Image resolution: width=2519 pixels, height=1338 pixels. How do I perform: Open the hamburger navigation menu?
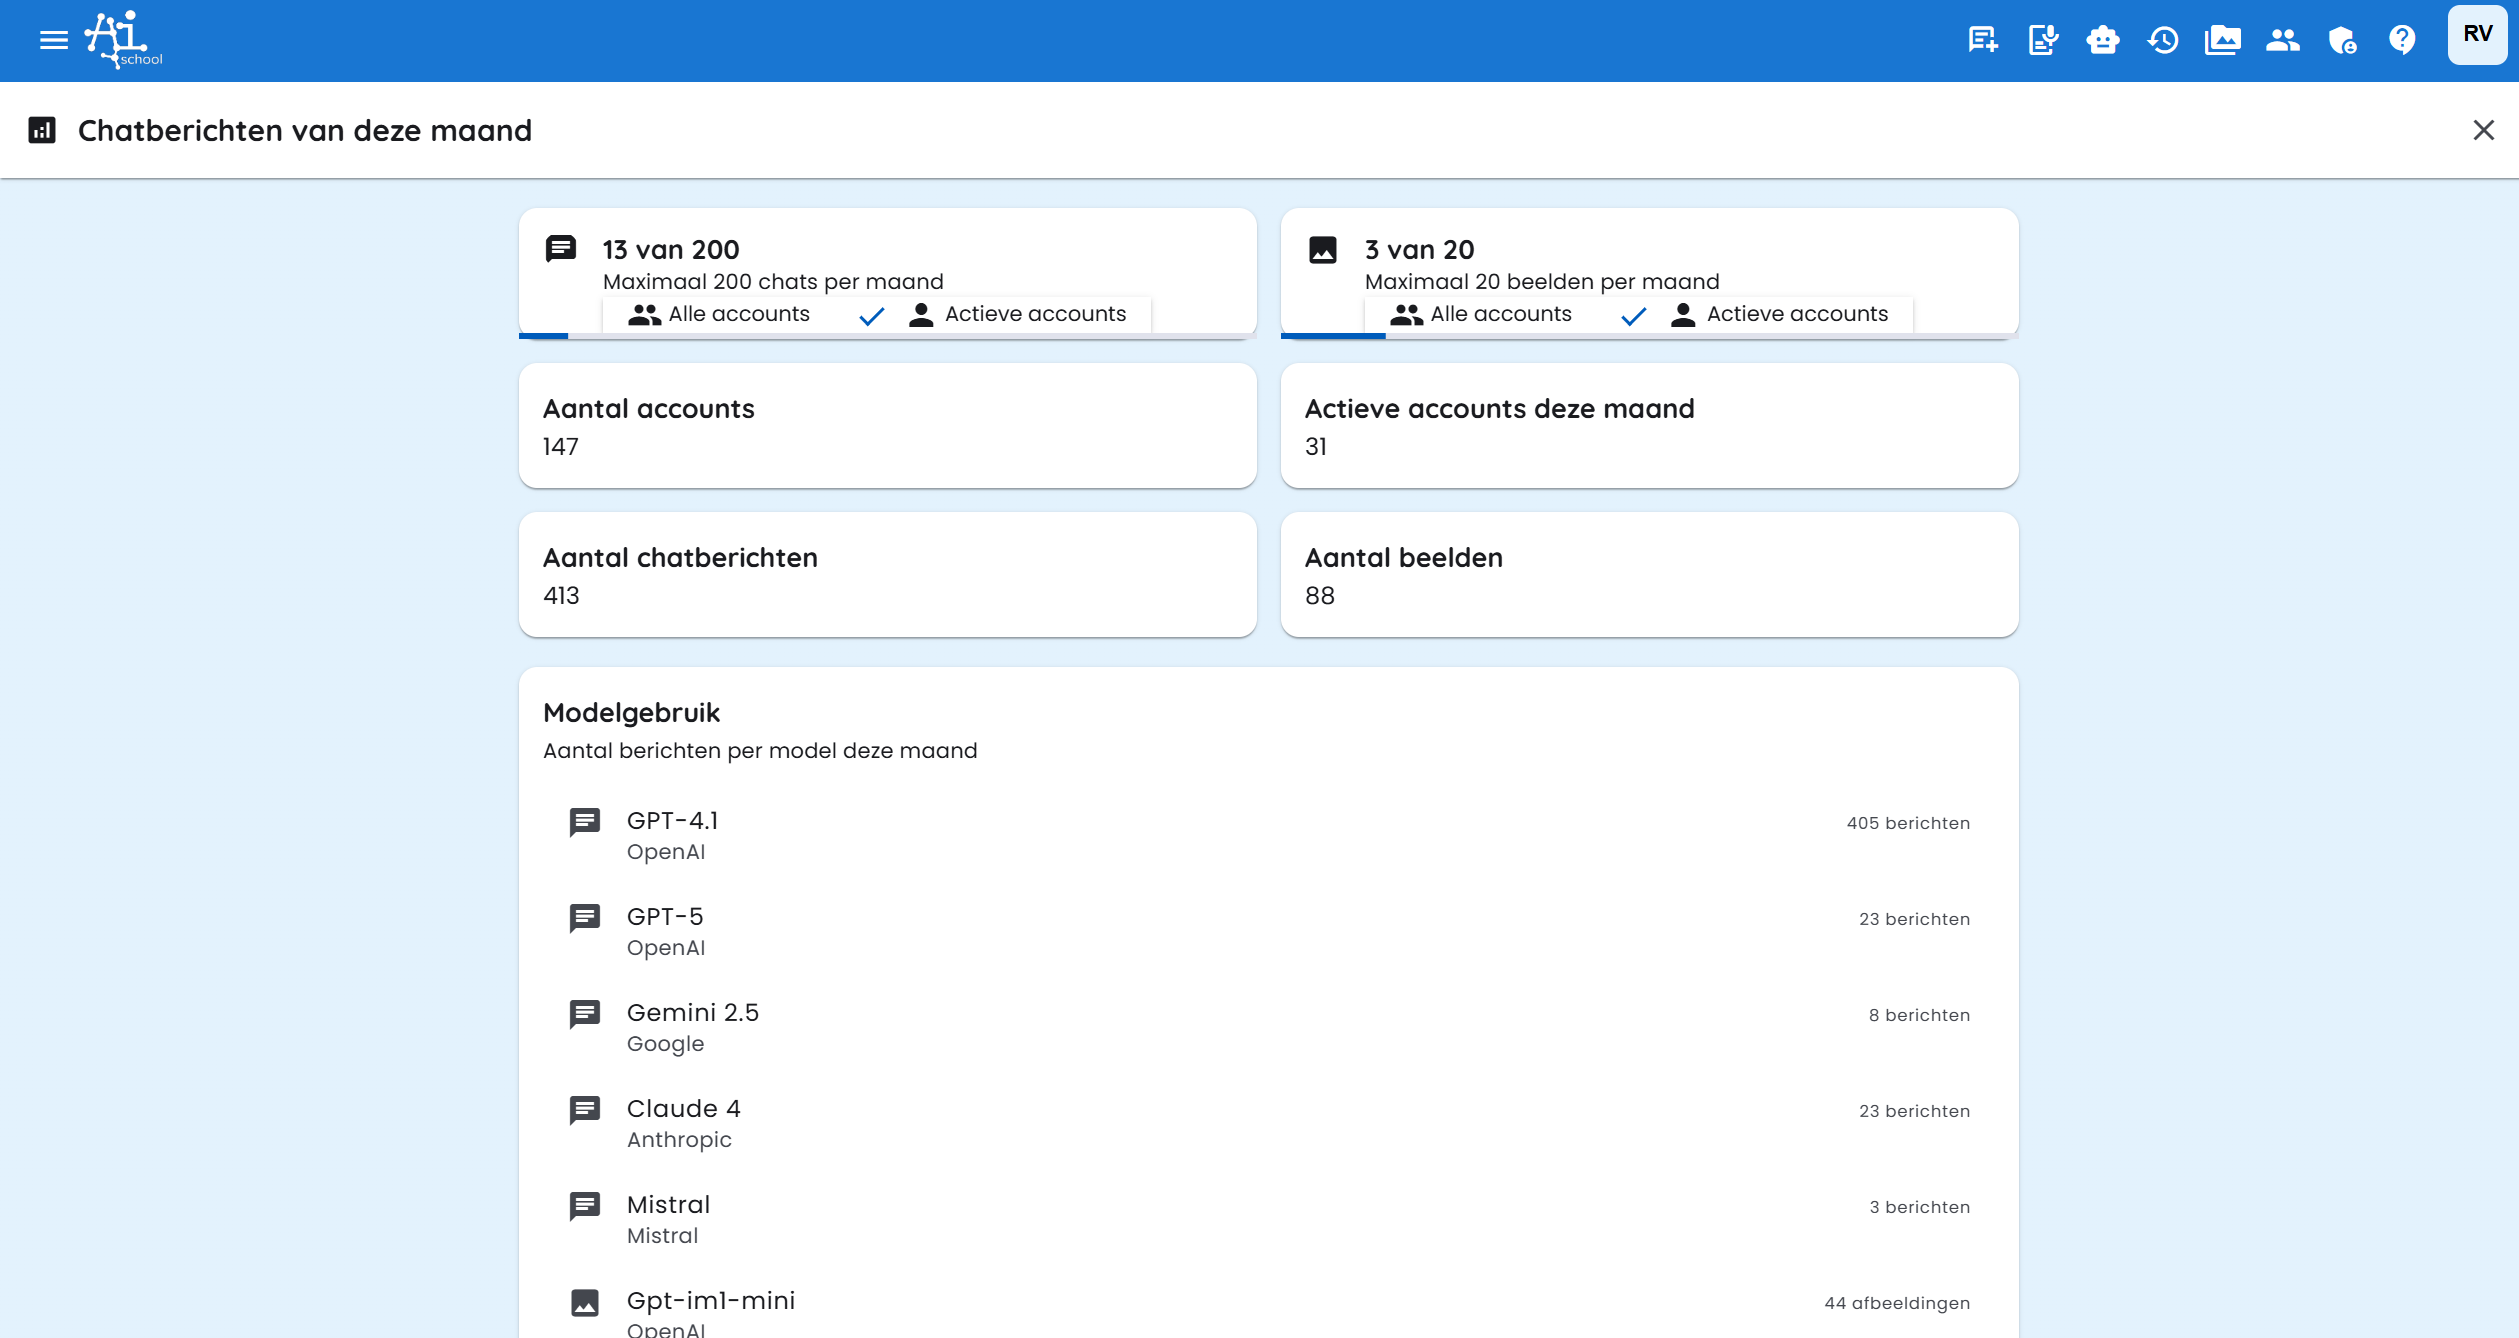52,40
